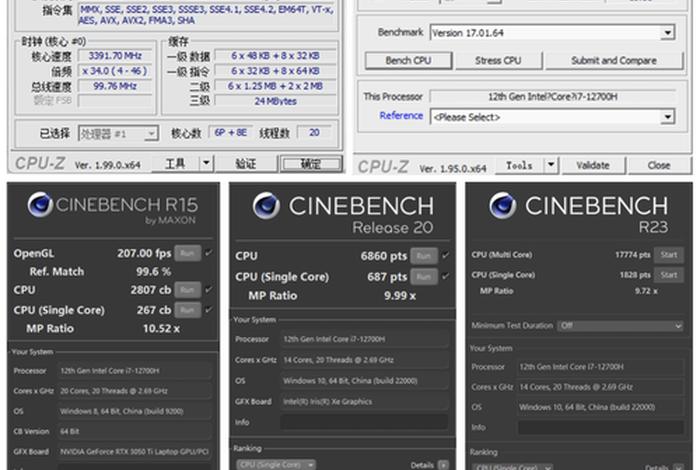Start CPU (Multi Core) test in Cinebench R23
700x470 pixels.
(668, 255)
